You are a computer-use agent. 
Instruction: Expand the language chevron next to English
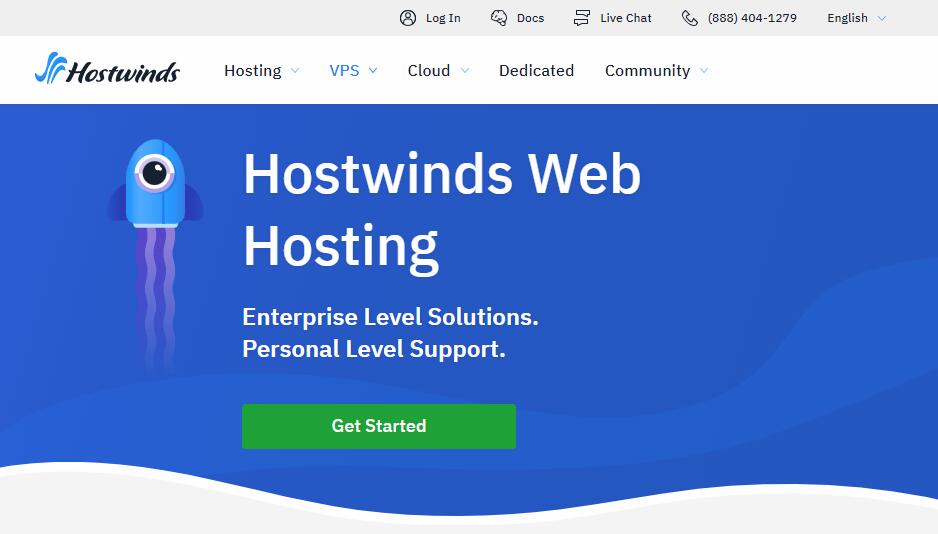[881, 19]
